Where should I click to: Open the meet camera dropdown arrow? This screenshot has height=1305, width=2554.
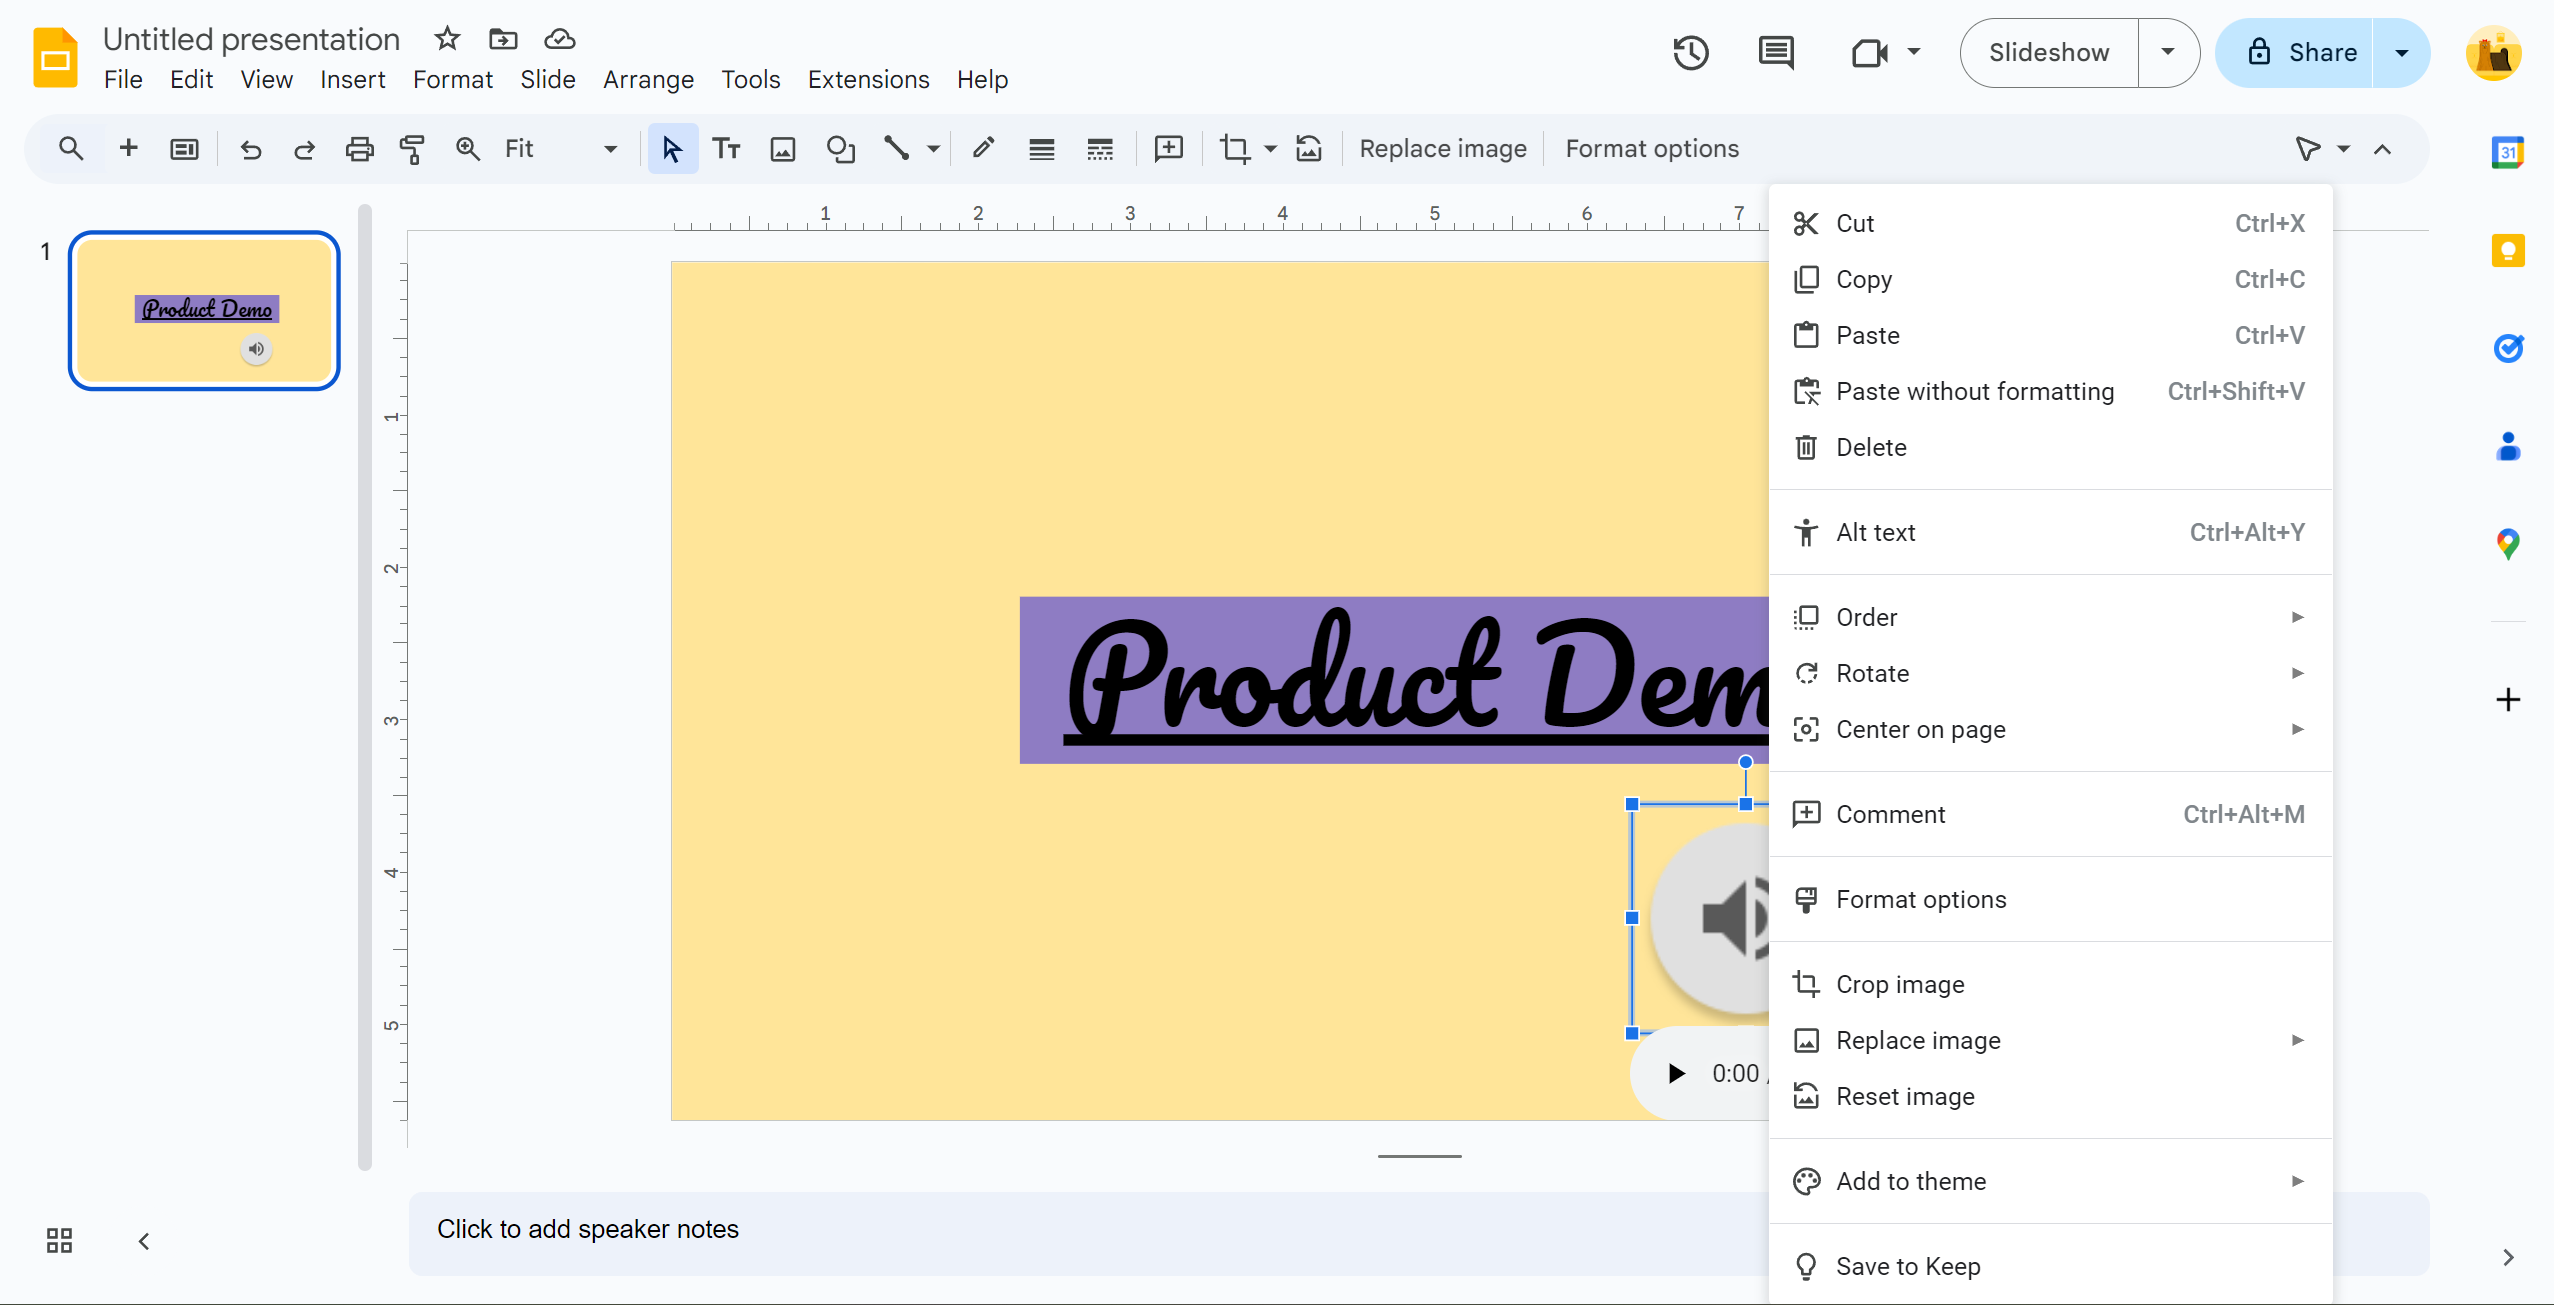coord(1913,53)
